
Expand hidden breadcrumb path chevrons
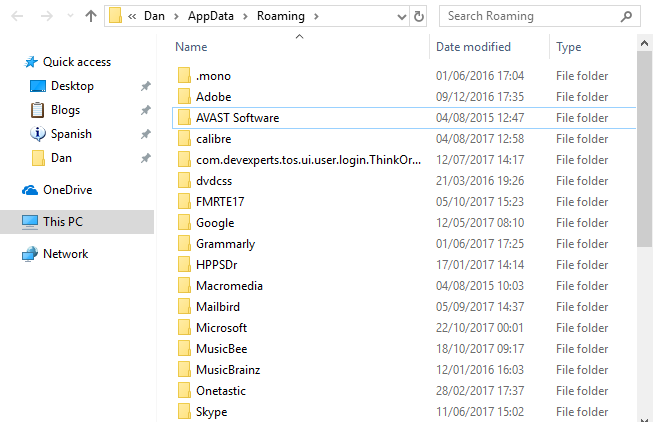(132, 16)
